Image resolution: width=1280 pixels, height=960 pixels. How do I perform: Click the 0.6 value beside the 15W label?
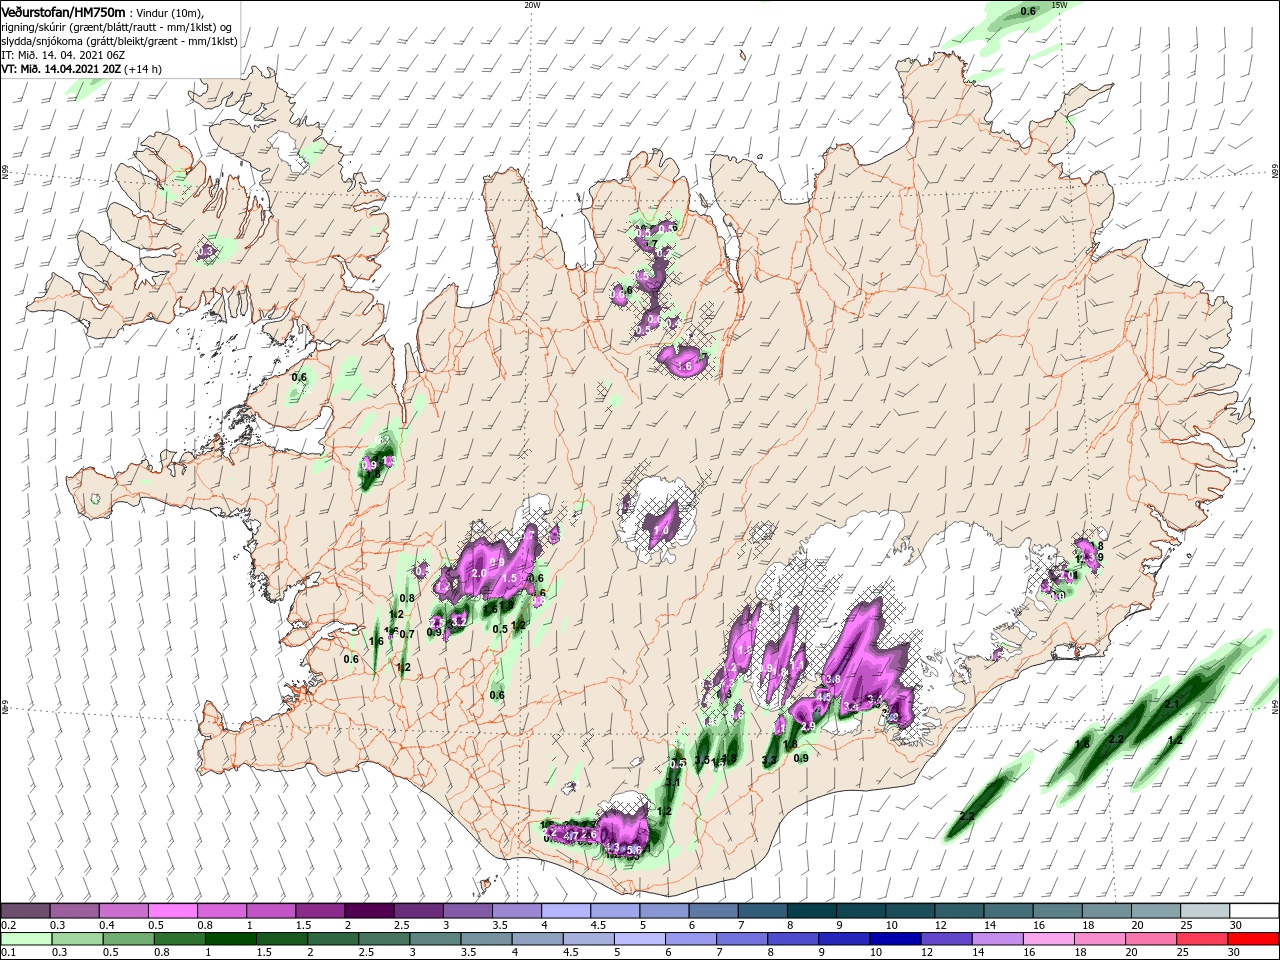(x=1028, y=11)
